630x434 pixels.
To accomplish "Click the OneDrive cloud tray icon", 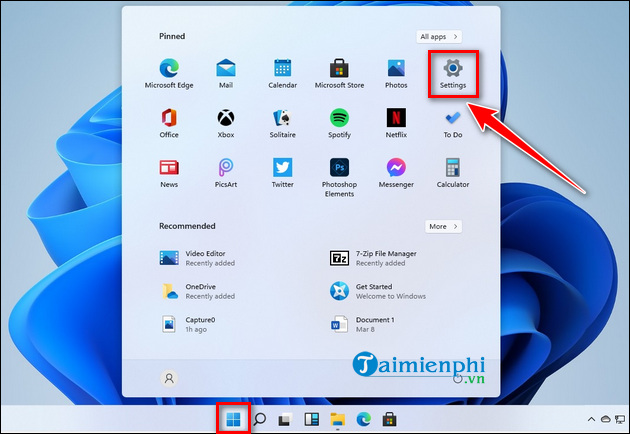I will [605, 419].
